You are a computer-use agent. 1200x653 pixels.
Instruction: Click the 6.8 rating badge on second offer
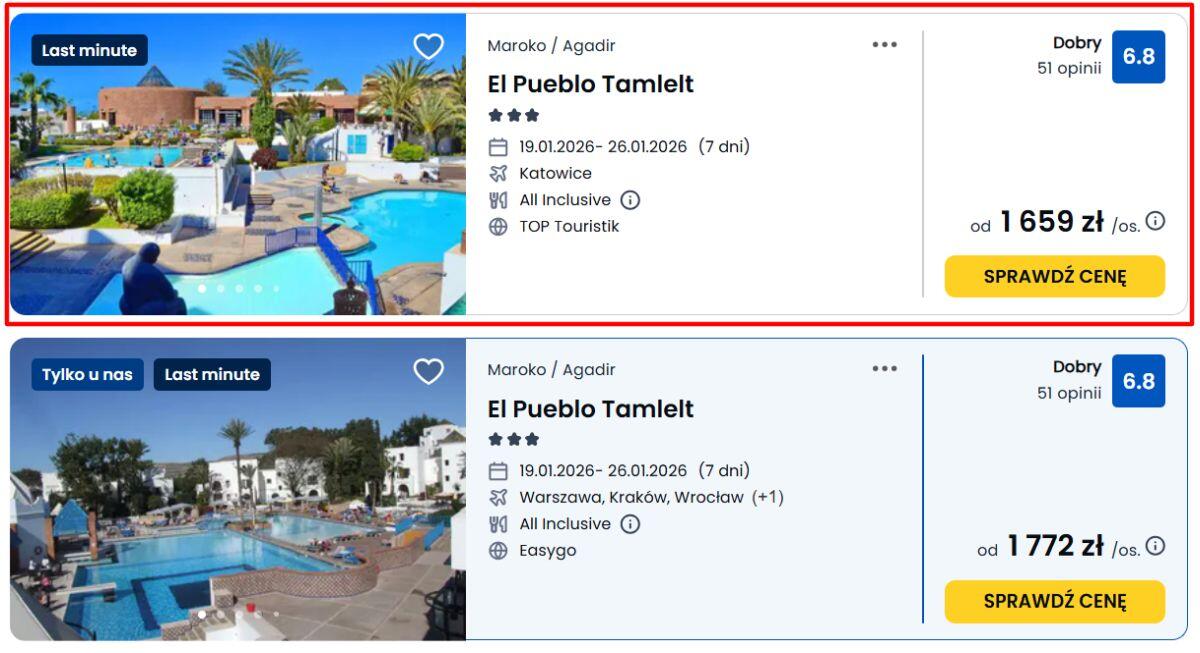point(1138,381)
